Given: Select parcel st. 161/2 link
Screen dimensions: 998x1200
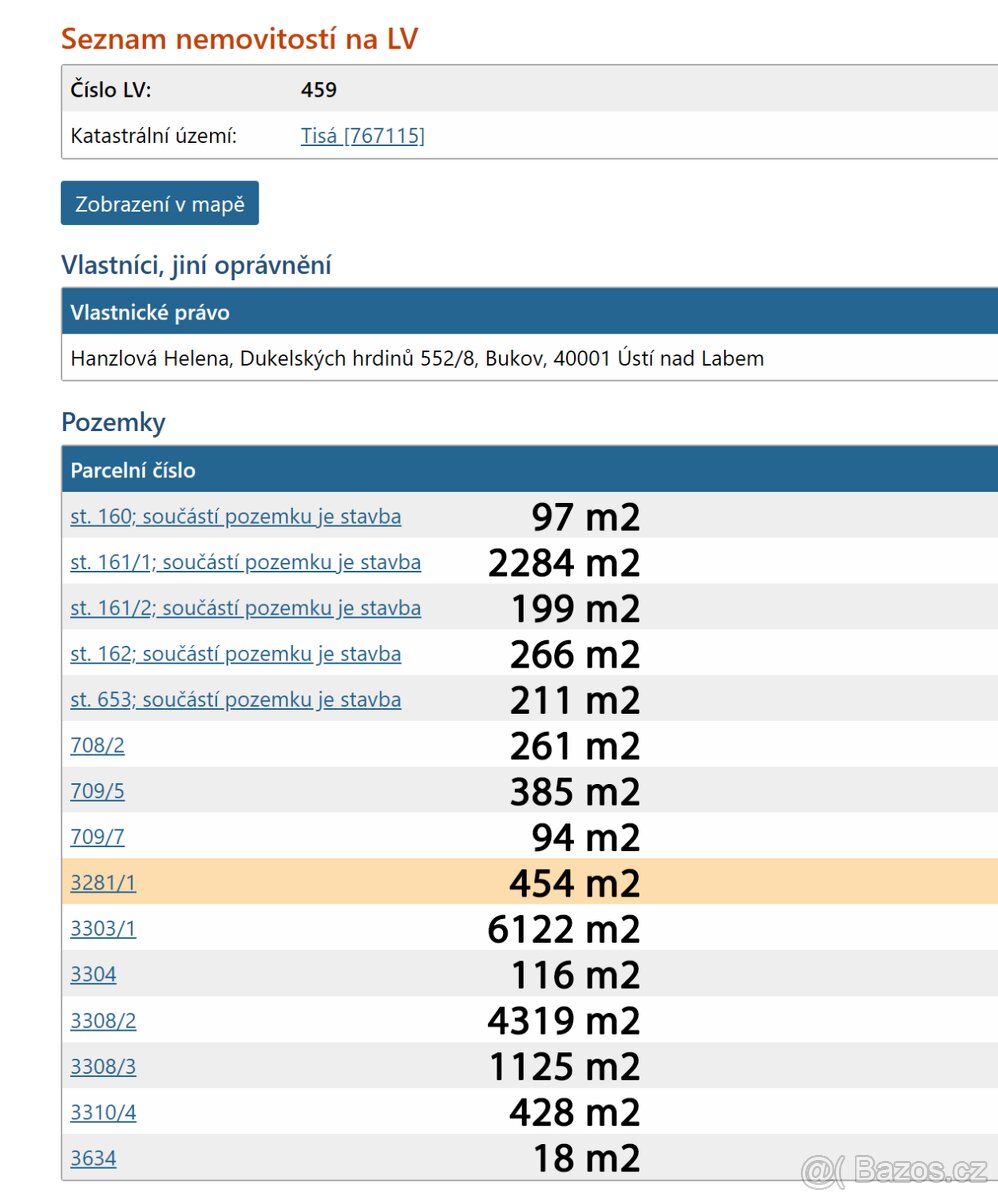Looking at the screenshot, I should [245, 608].
